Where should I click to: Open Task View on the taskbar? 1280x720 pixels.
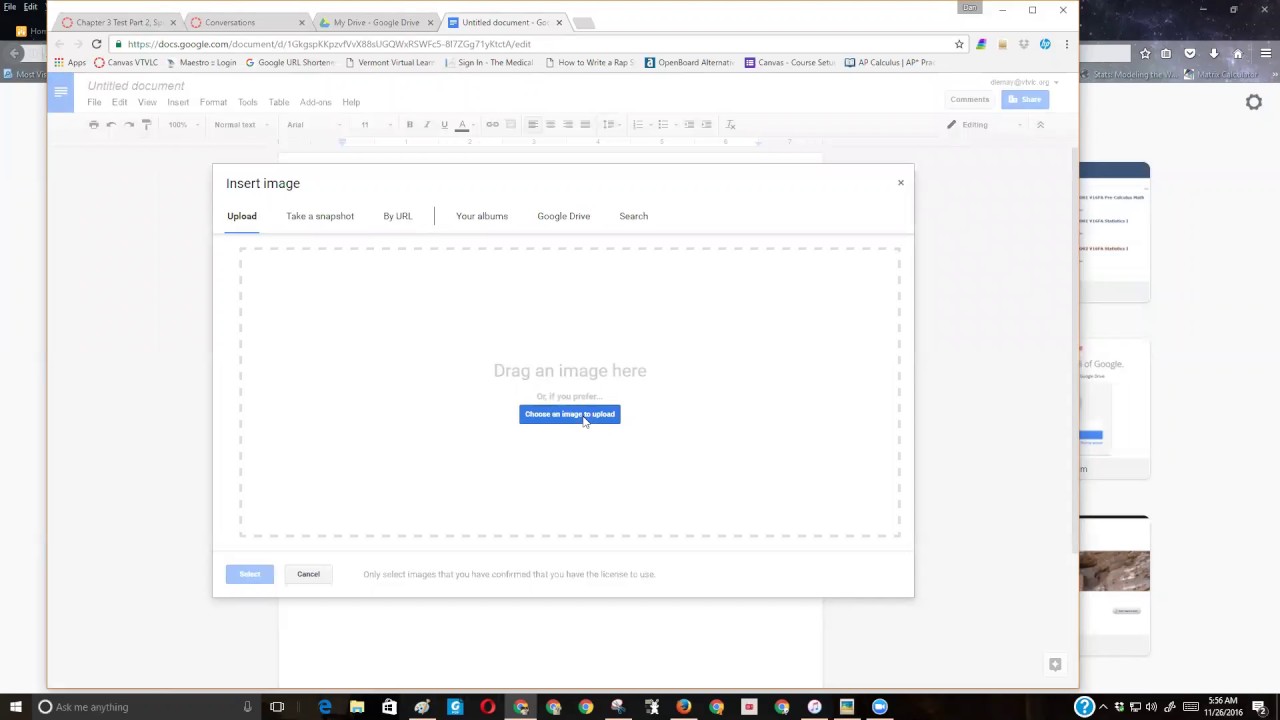pyautogui.click(x=277, y=707)
